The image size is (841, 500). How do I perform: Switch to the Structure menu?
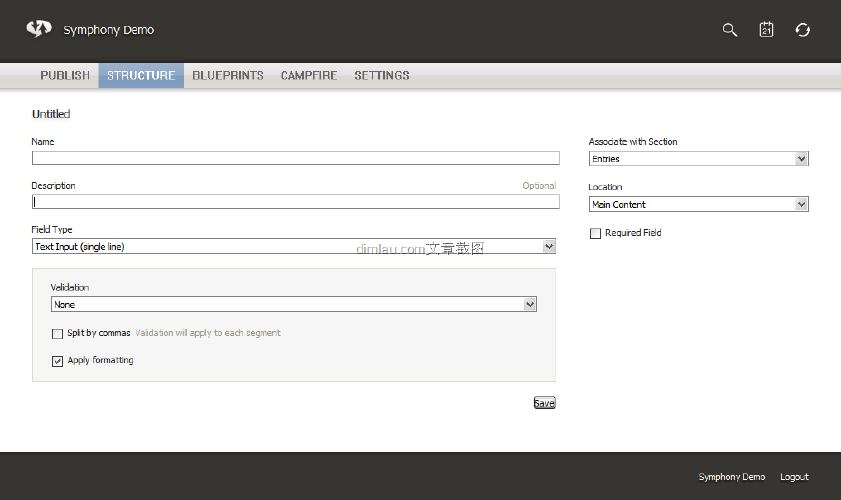coord(141,76)
